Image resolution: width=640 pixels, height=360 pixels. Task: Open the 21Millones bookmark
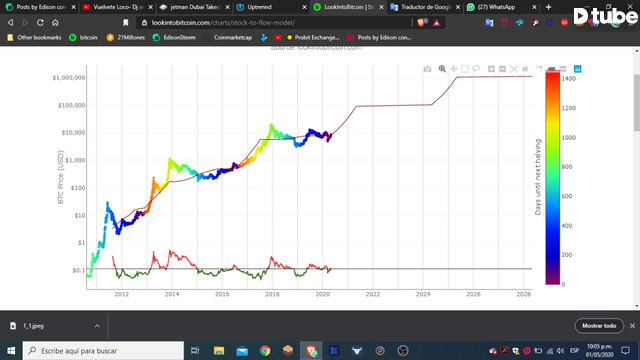pyautogui.click(x=126, y=38)
